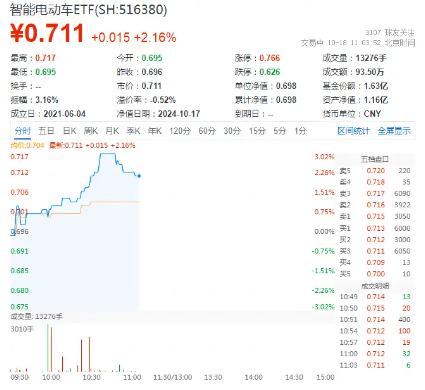Click the 涨停 value 0.766
Screen dimensions: 425x390
point(270,58)
